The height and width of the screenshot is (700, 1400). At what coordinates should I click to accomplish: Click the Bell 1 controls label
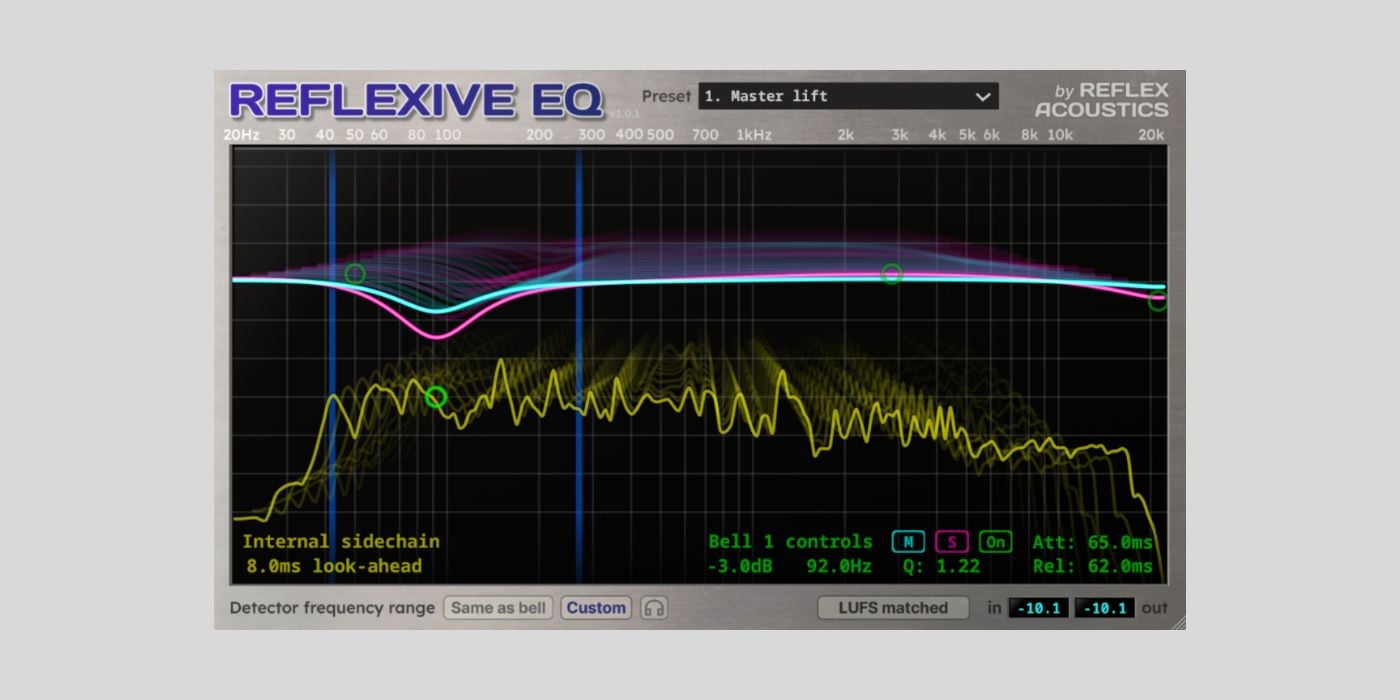(790, 542)
